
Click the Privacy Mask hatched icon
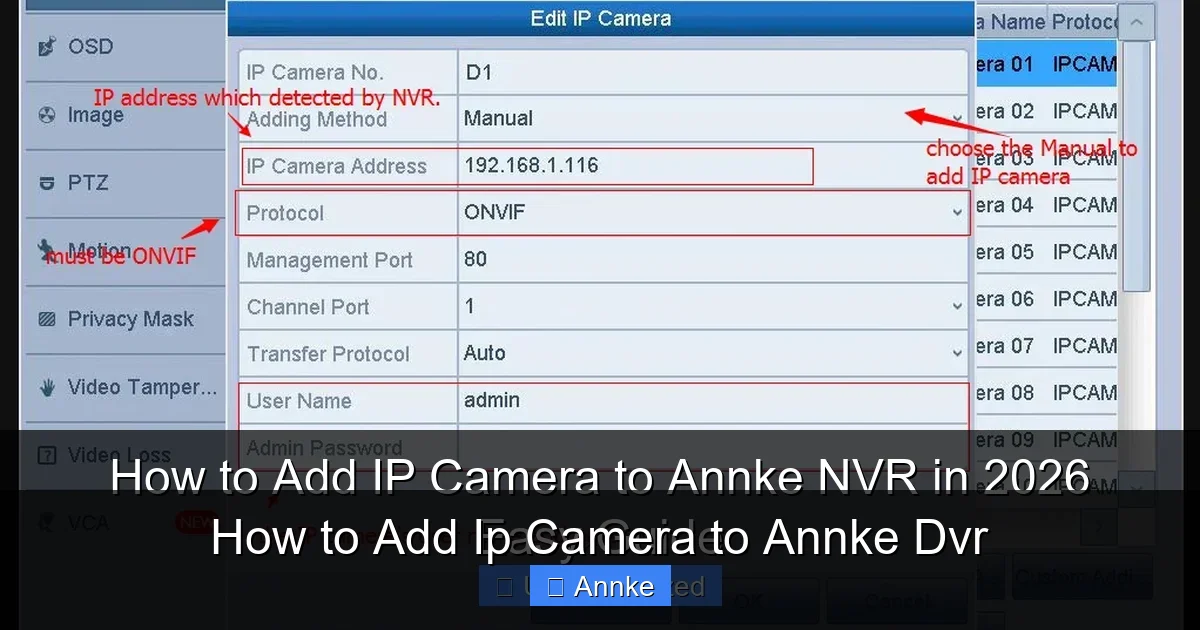[x=46, y=320]
